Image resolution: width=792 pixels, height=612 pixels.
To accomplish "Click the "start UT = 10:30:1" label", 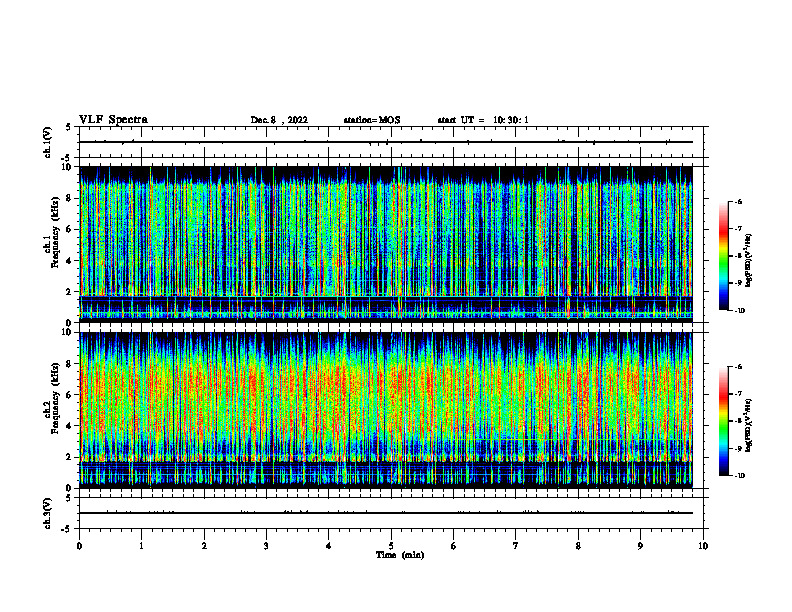I will 483,120.
